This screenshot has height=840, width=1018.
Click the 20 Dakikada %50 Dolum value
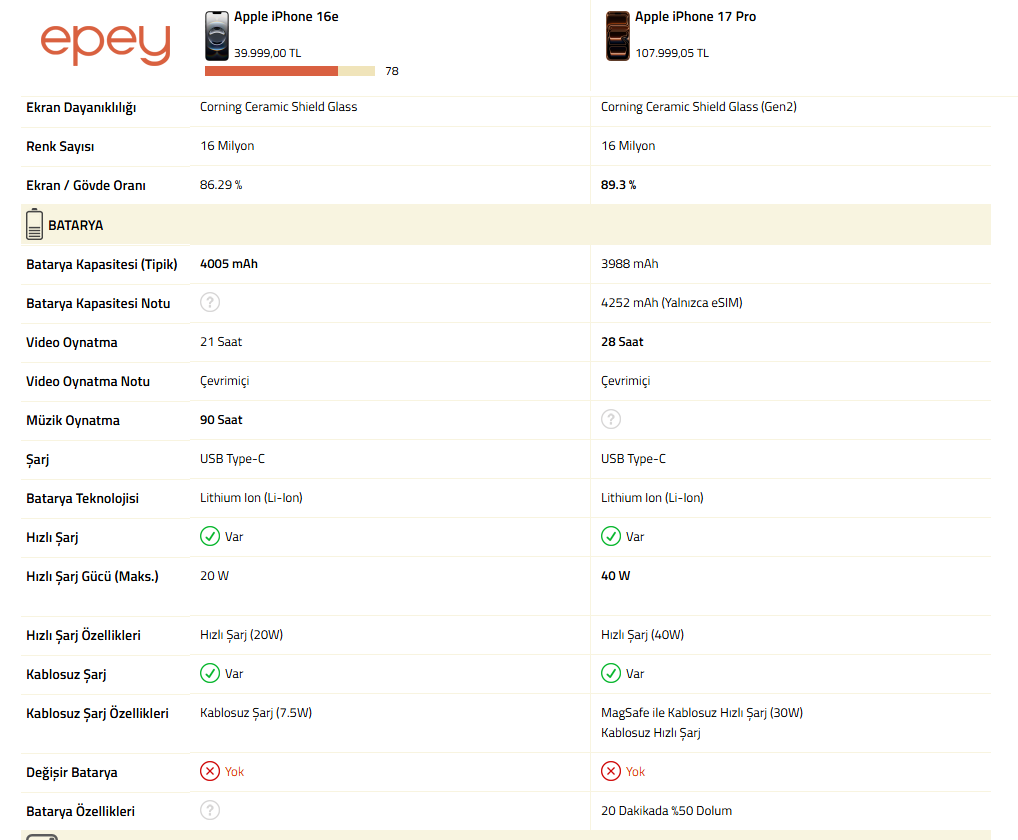[666, 810]
